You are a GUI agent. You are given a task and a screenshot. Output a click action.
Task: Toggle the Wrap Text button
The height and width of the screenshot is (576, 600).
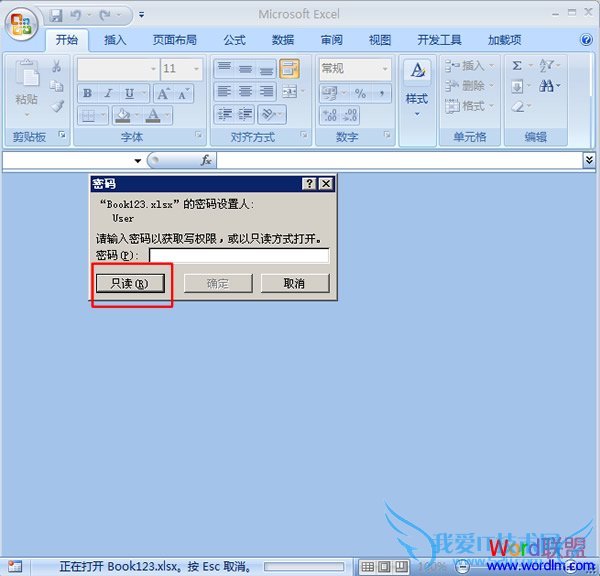click(x=289, y=69)
